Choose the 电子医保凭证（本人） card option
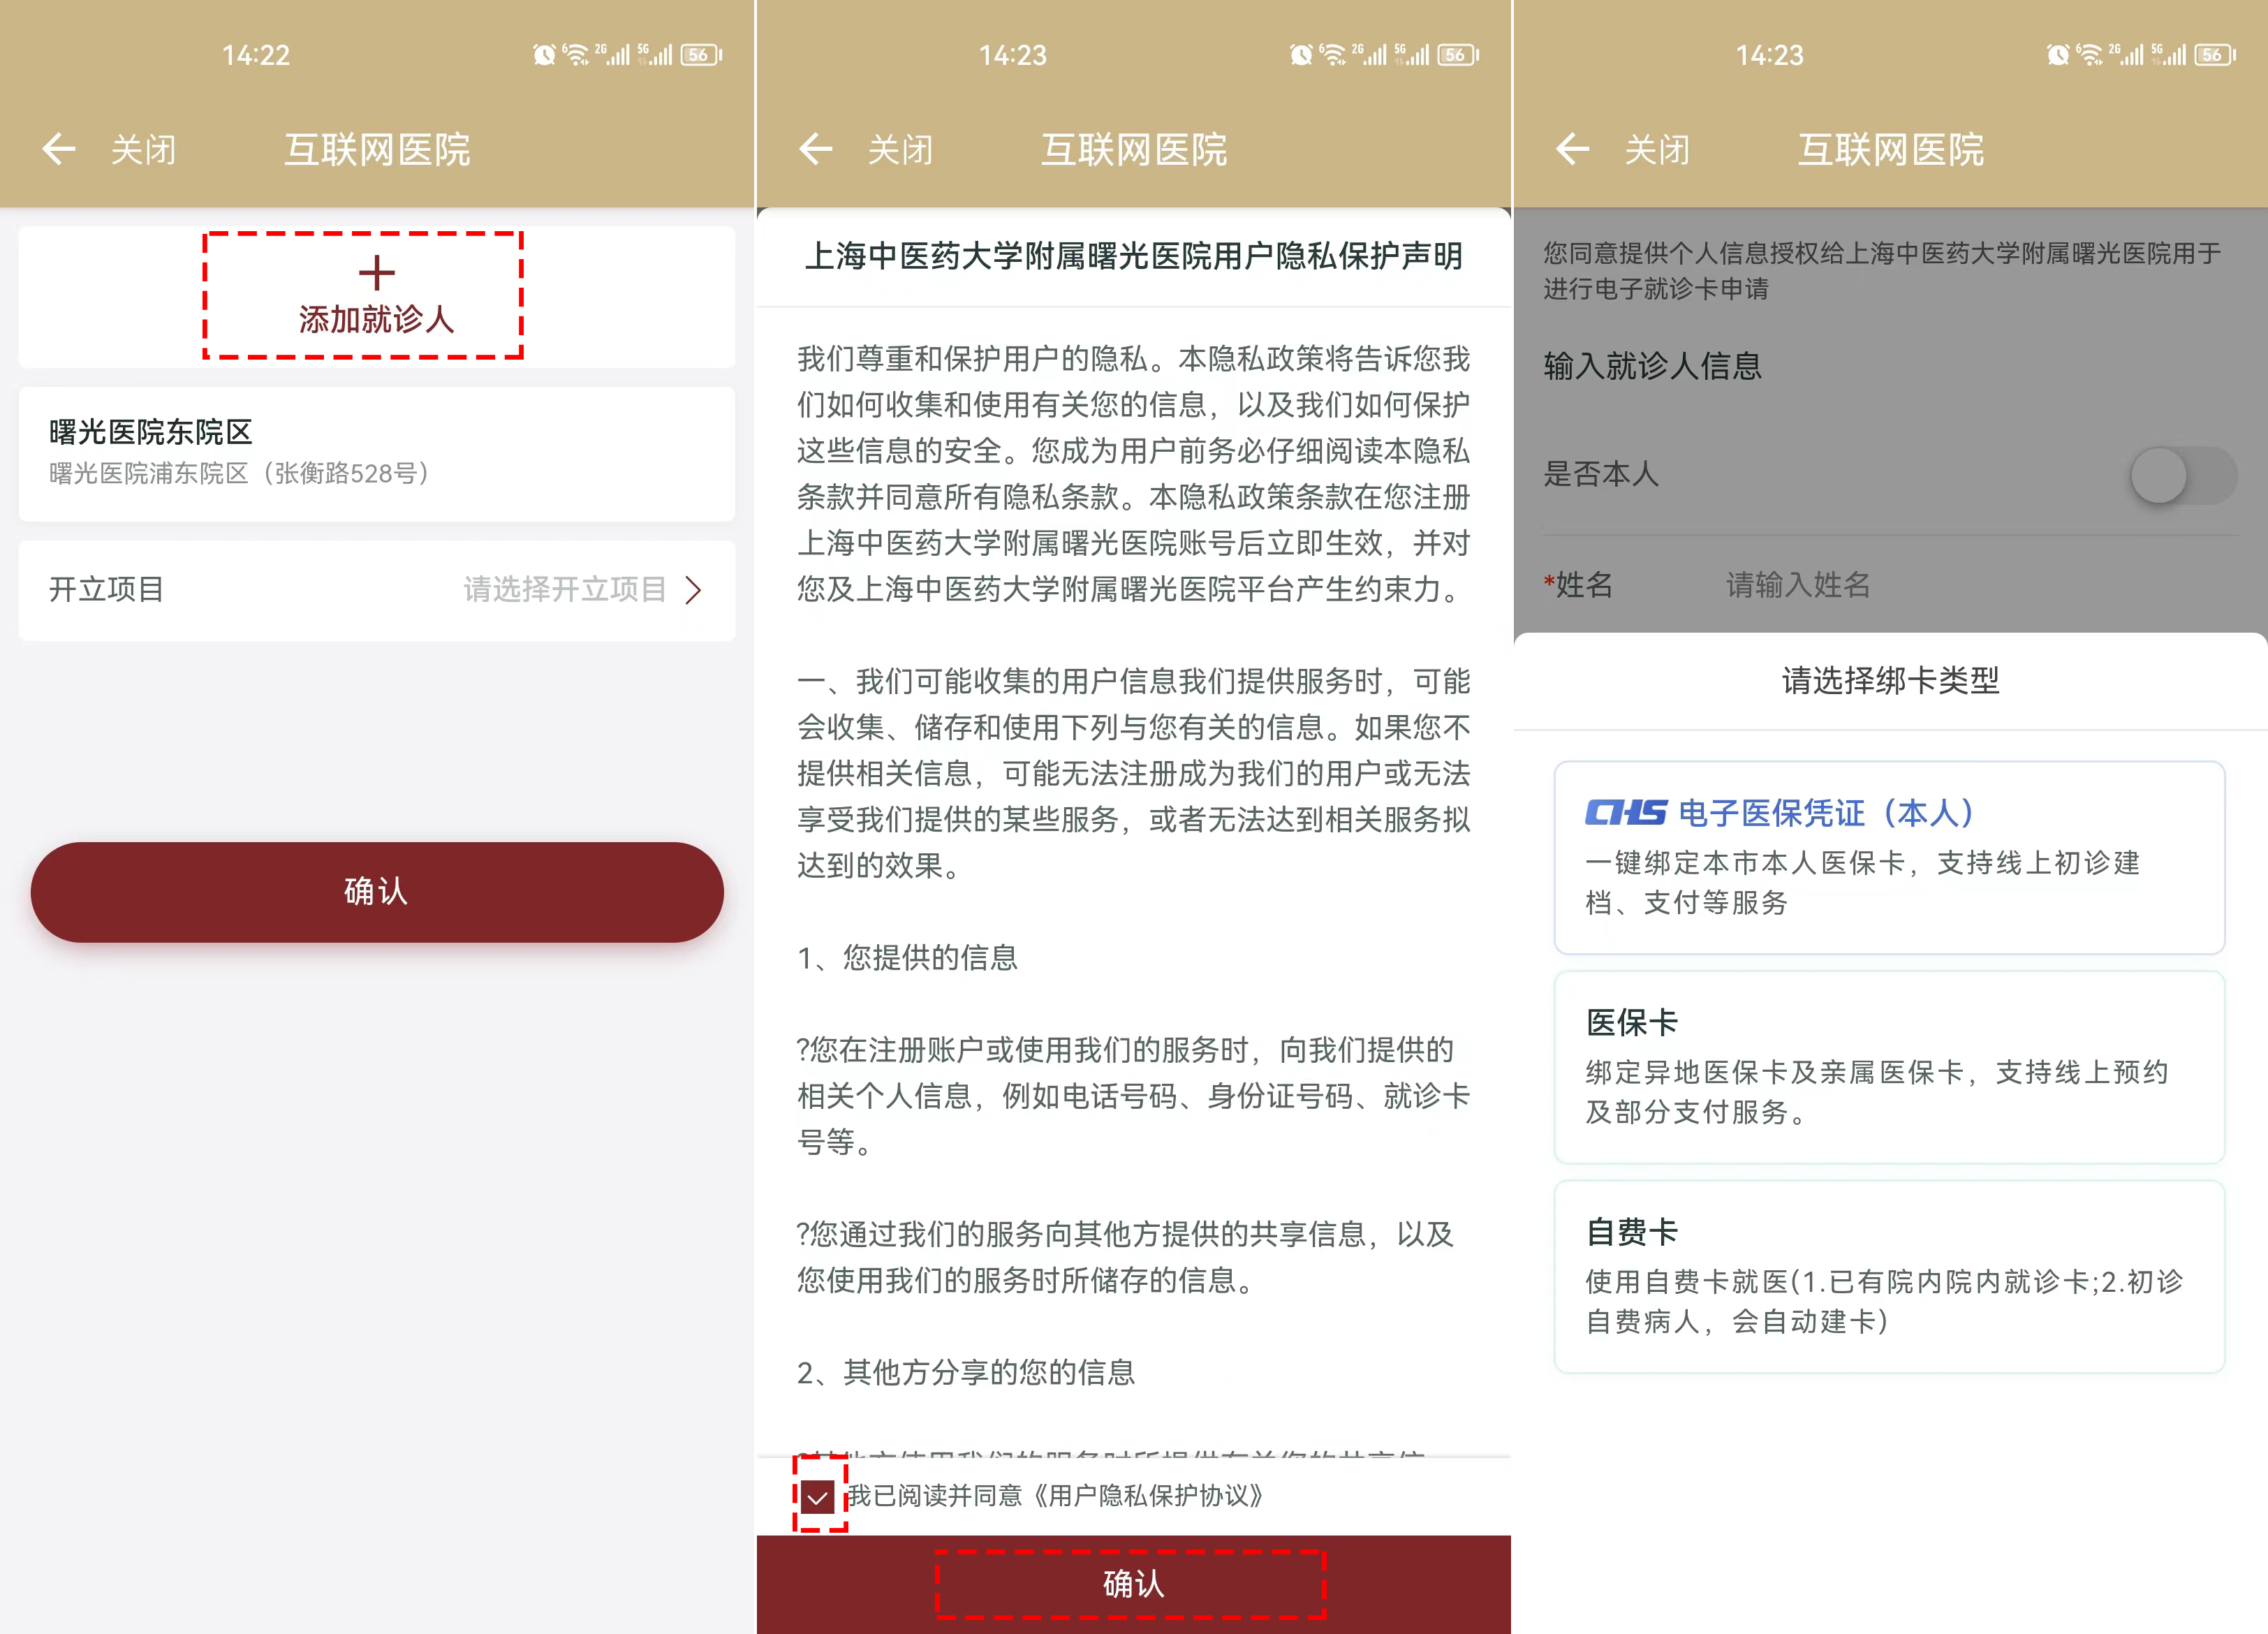Screen dimensions: 2268x1634 point(1889,857)
